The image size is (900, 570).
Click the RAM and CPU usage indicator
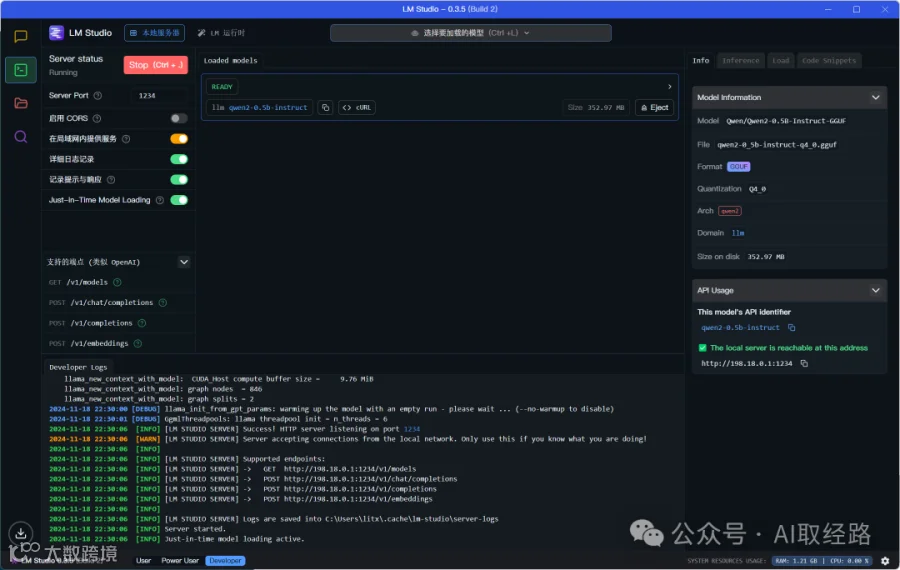pos(822,561)
